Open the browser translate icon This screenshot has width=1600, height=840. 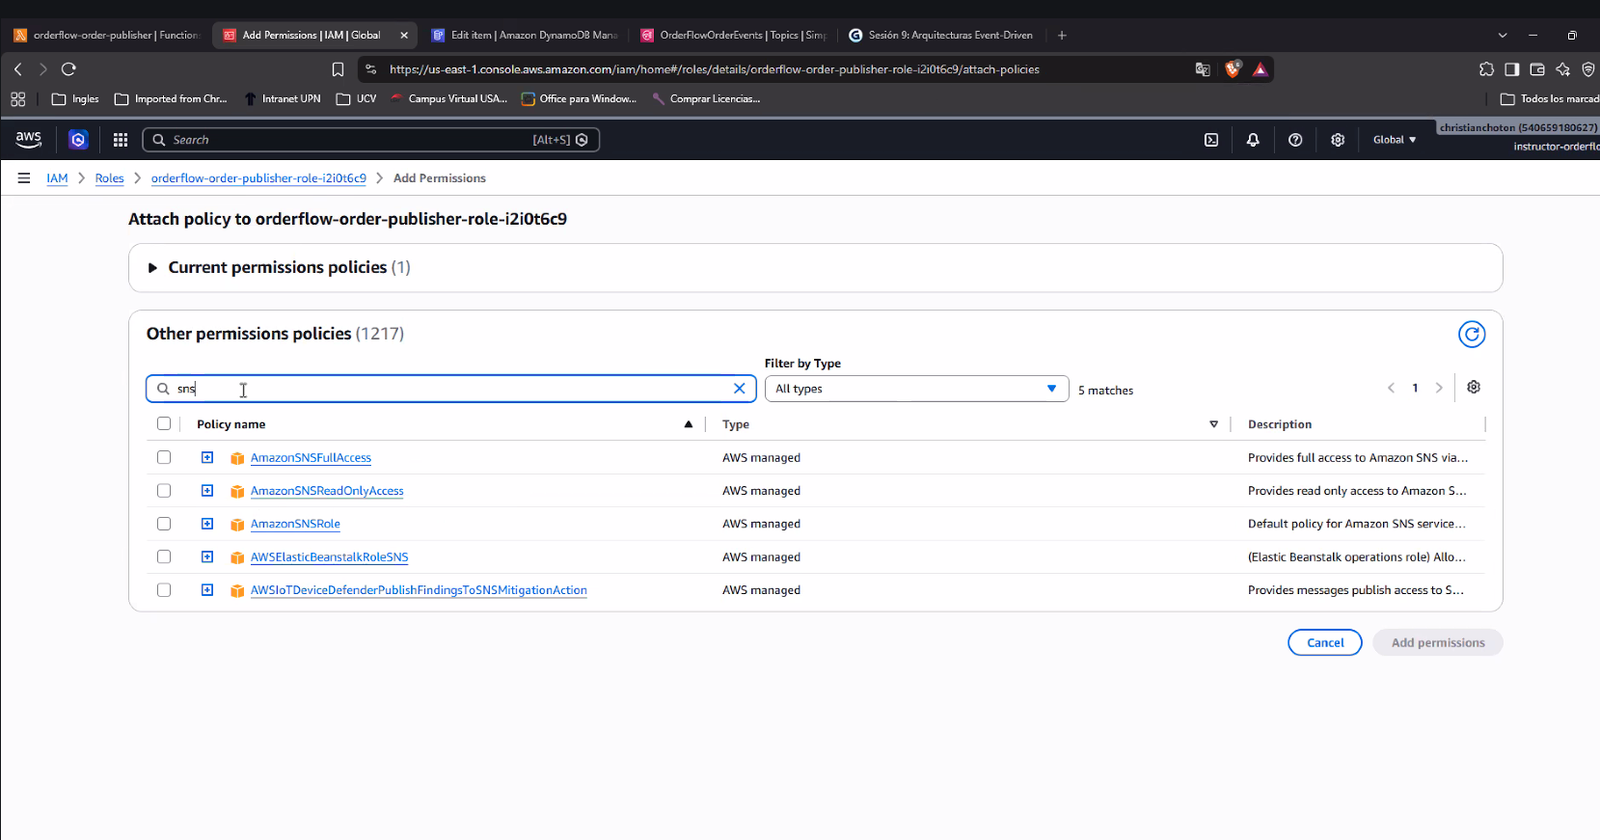1203,69
